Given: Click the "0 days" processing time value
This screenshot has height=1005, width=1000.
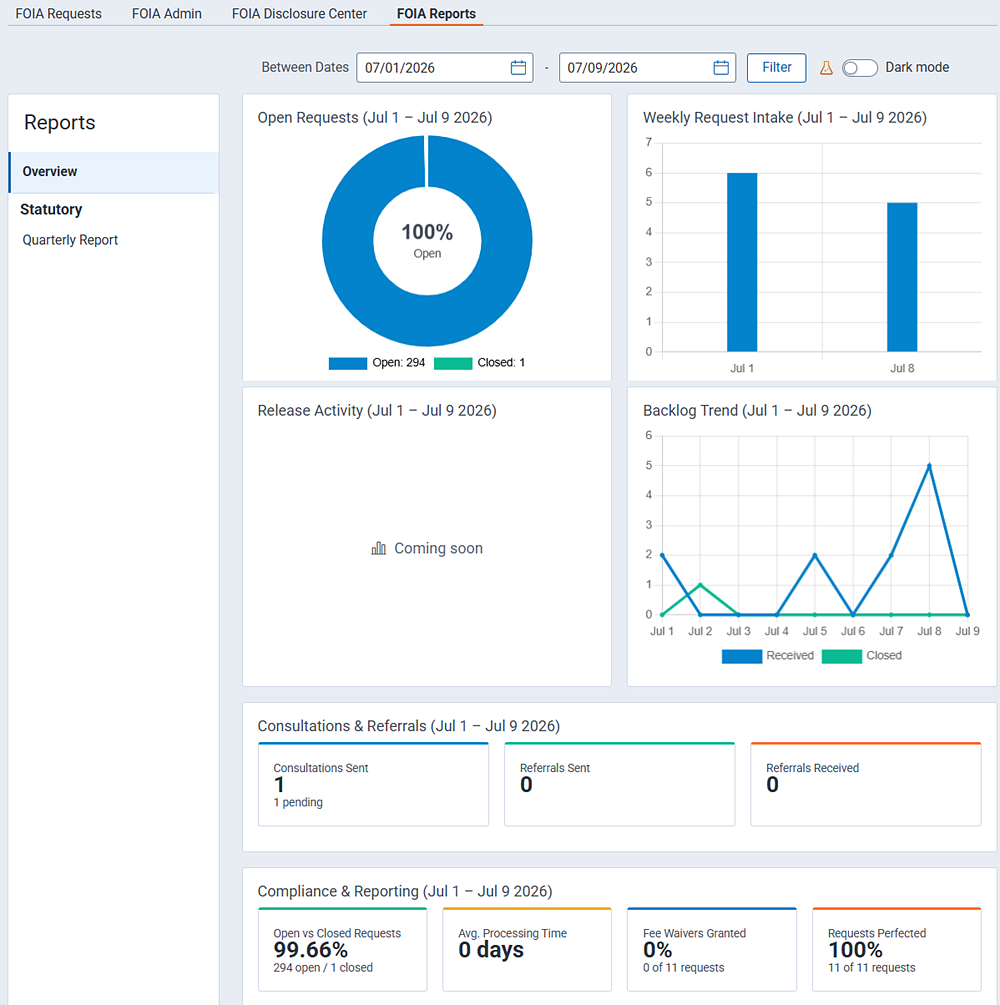Looking at the screenshot, I should click(x=491, y=950).
